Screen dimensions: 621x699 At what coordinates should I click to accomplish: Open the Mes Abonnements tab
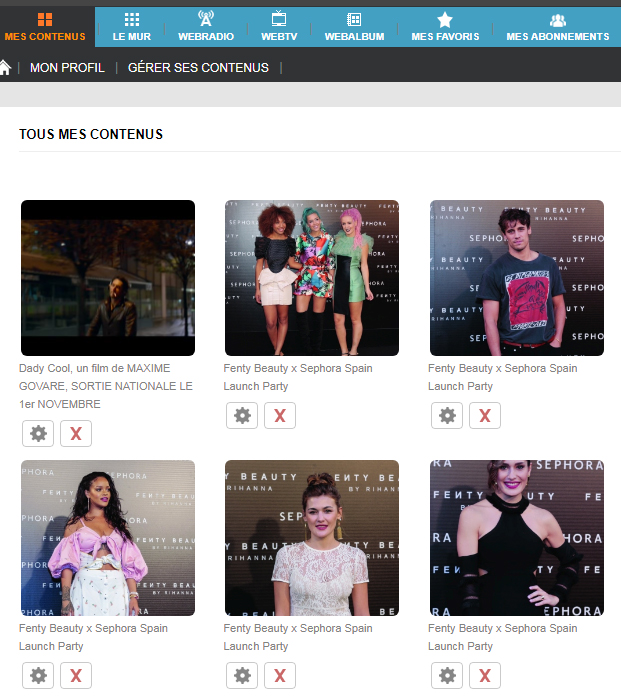pyautogui.click(x=558, y=27)
